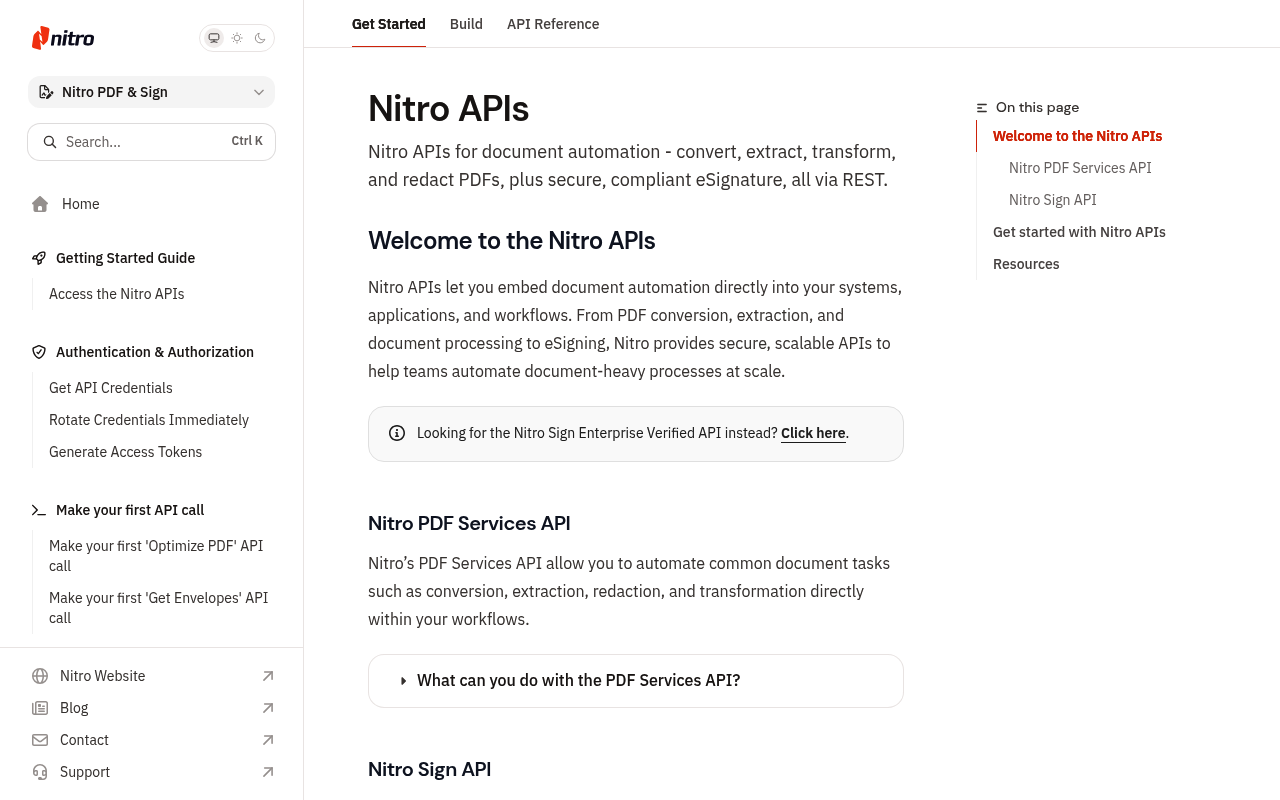Viewport: 1280px width, 800px height.
Task: Expand 'What can you do with the PDF Services API?'
Action: pyautogui.click(x=636, y=681)
